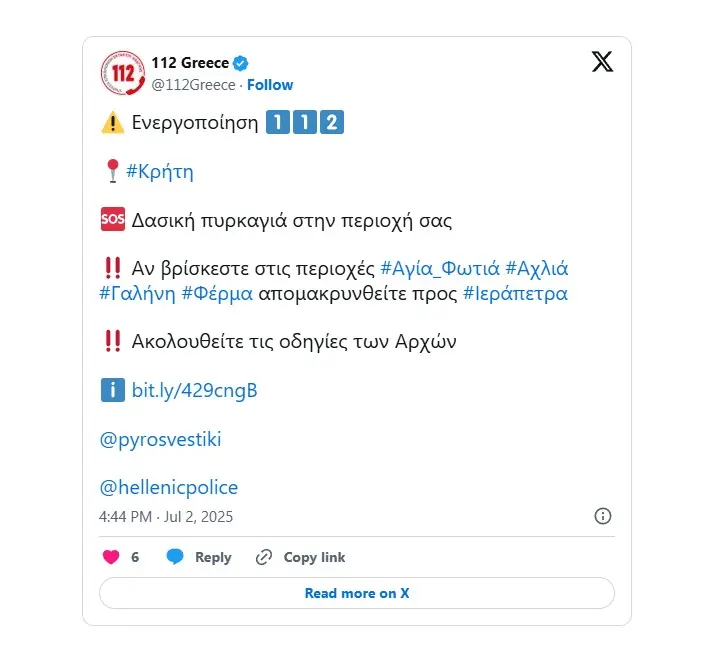This screenshot has width=711, height=662.
Task: Open the #Αχλιά hashtag link
Action: (x=537, y=268)
